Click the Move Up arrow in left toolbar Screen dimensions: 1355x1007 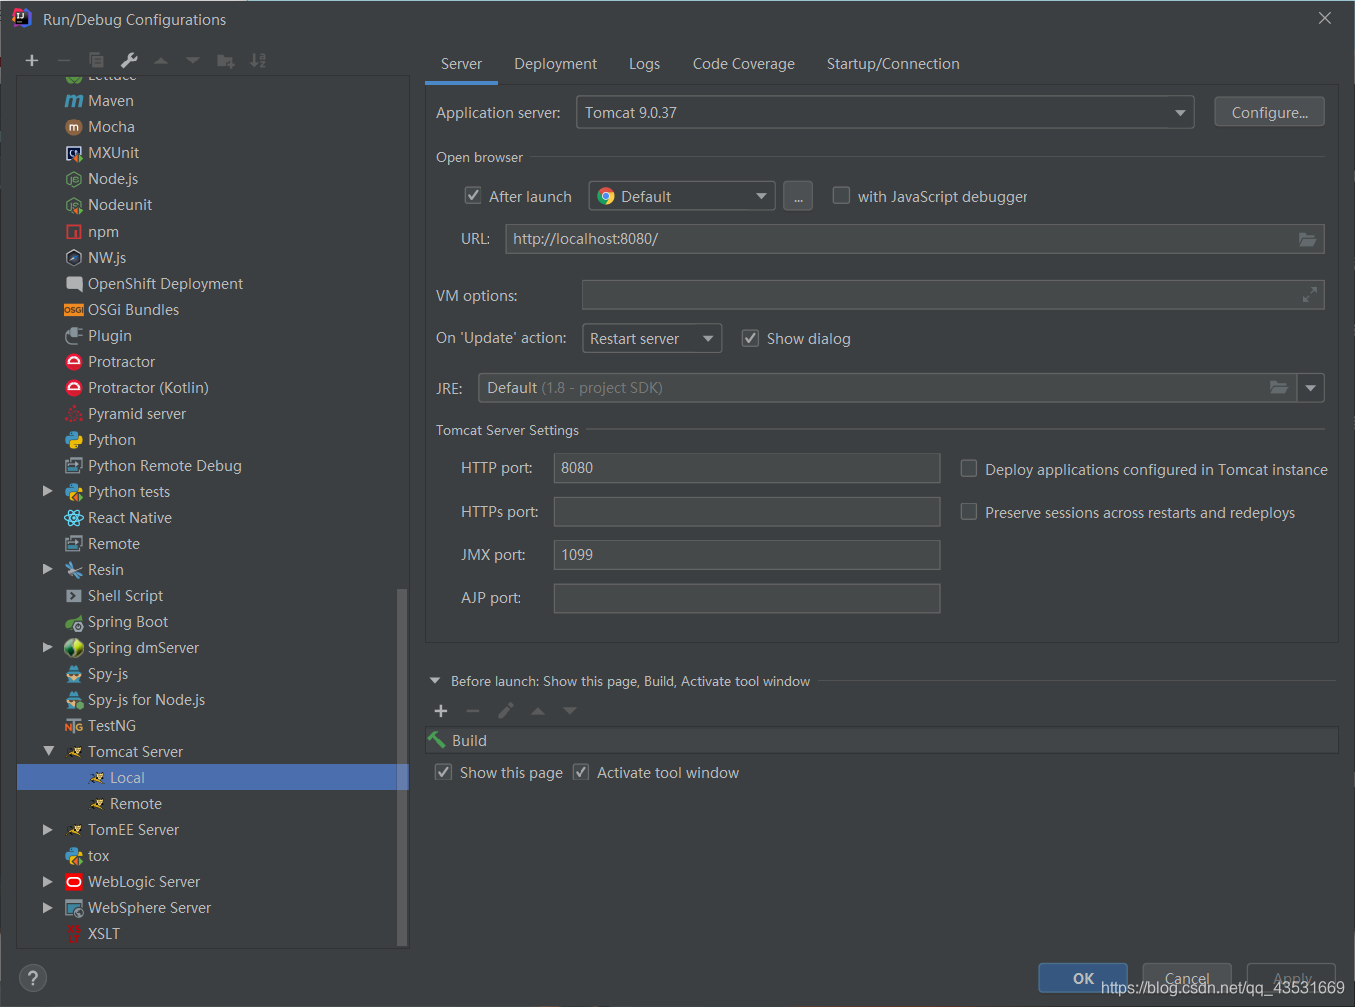click(x=161, y=61)
